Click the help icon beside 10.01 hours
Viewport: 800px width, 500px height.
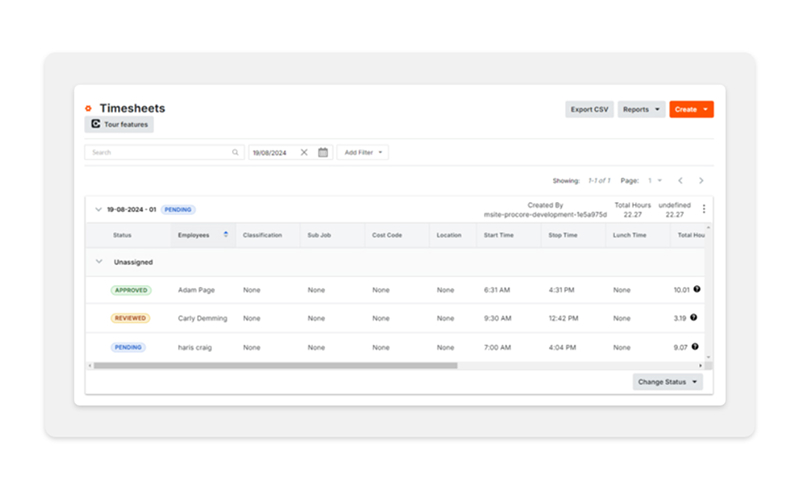pyautogui.click(x=696, y=289)
